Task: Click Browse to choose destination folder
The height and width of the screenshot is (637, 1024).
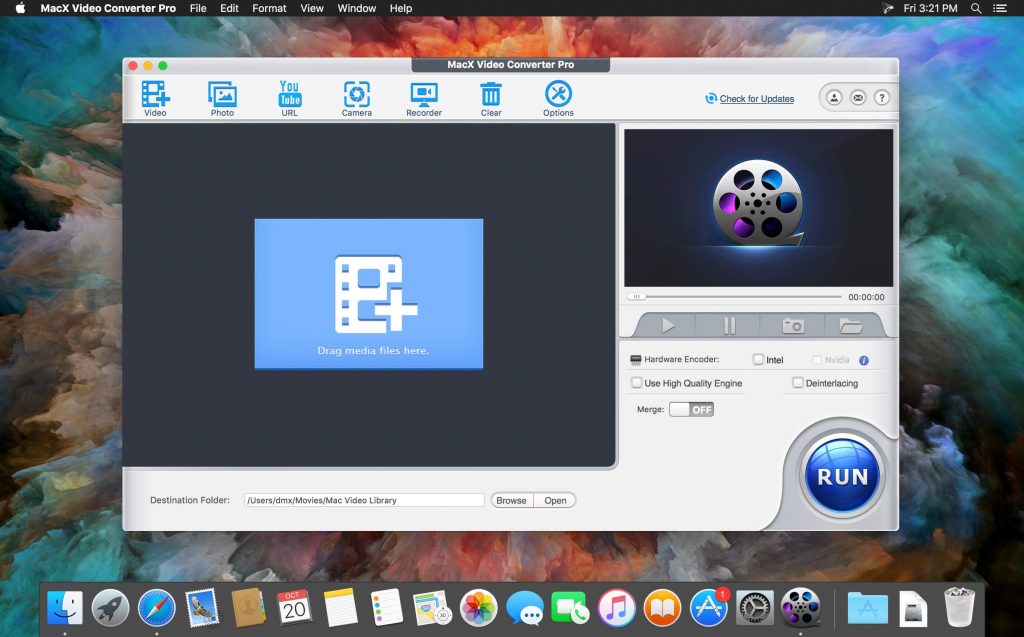Action: coord(511,500)
